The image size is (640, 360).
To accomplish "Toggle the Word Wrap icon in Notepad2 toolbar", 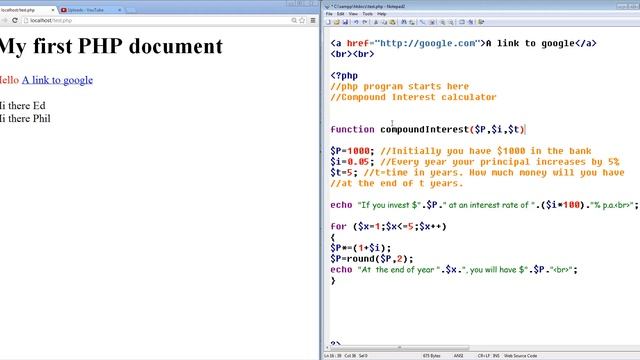I will coord(422,22).
